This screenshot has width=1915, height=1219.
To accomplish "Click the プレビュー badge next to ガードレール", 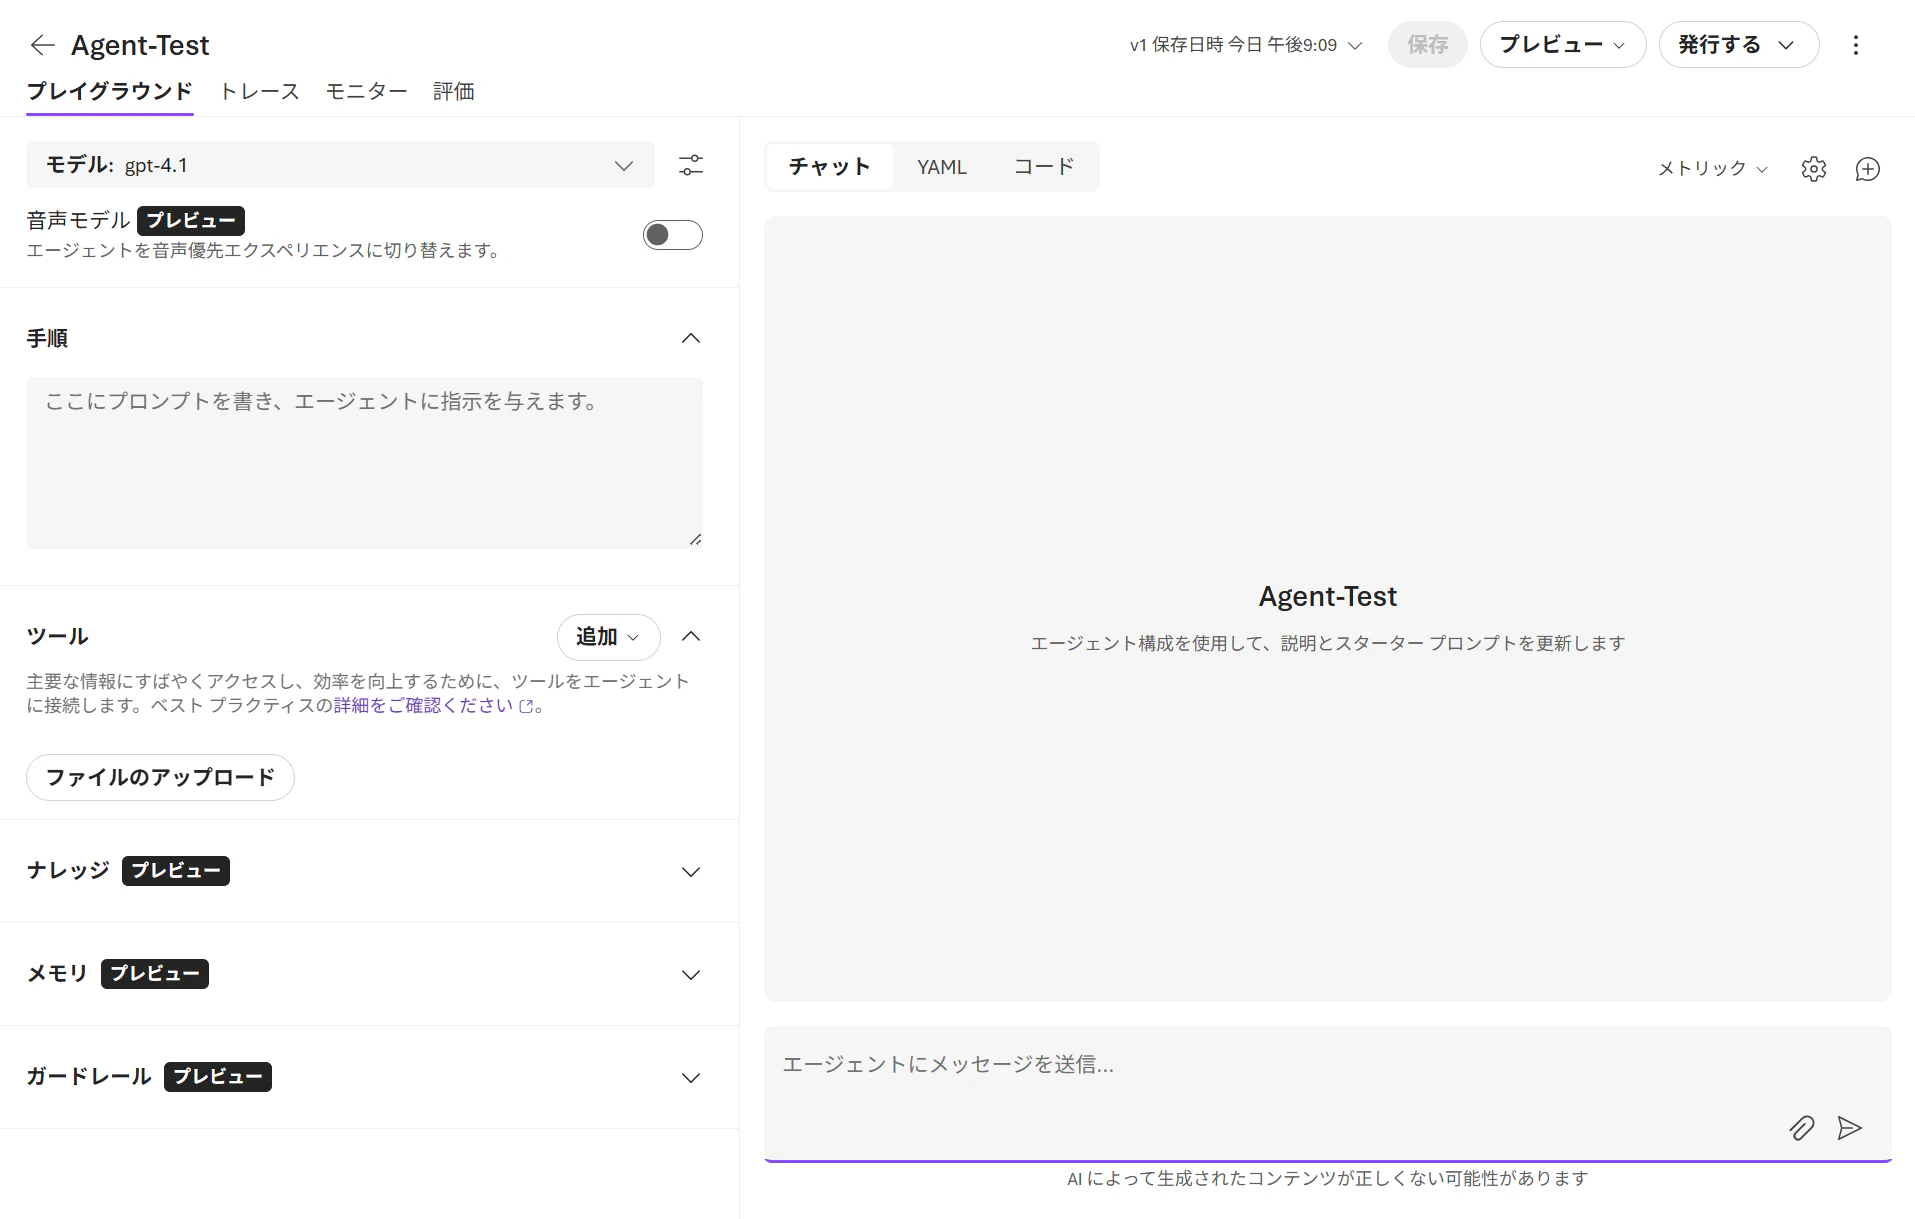I will pyautogui.click(x=218, y=1077).
